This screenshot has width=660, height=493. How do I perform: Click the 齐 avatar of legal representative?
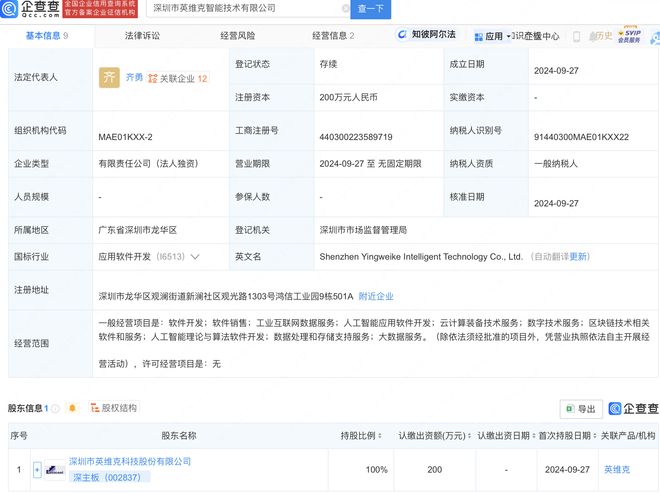point(109,77)
